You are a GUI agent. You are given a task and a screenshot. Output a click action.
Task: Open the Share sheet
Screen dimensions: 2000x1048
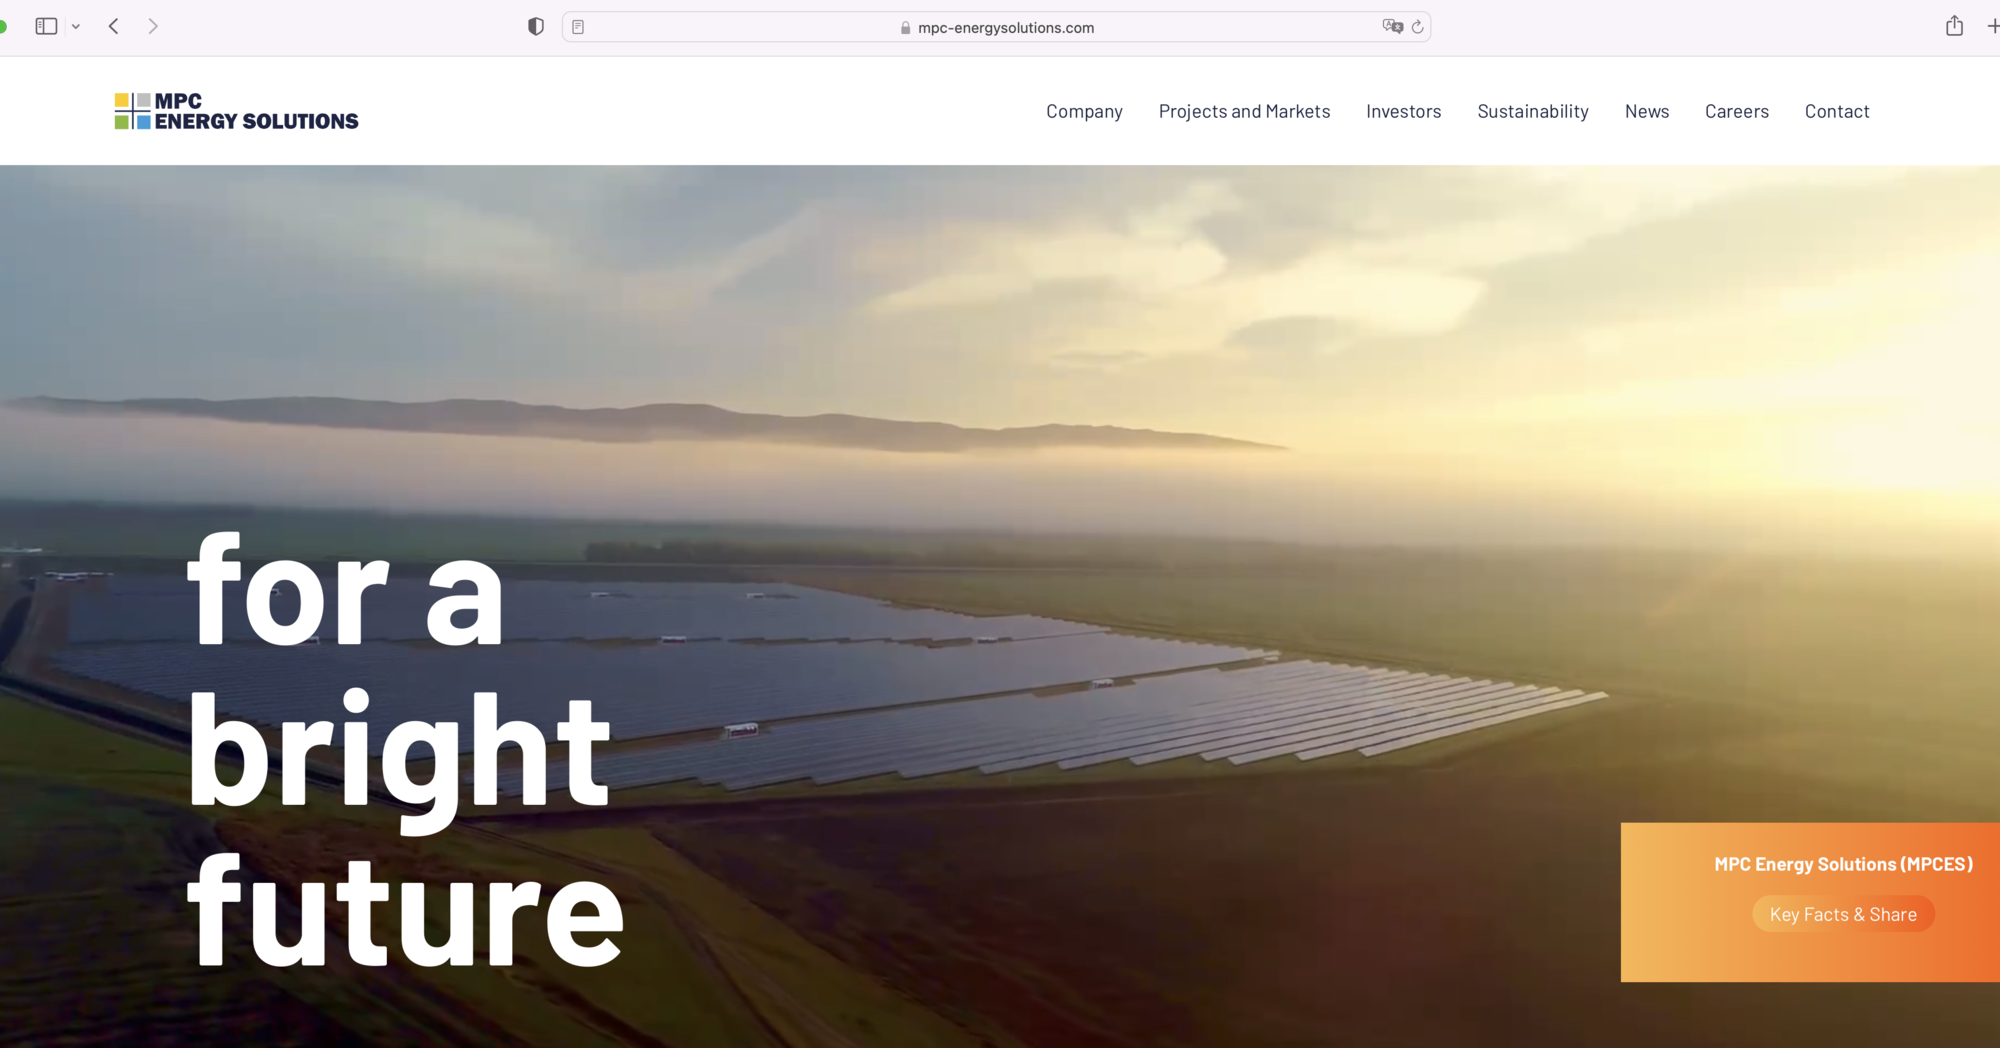click(x=1954, y=26)
